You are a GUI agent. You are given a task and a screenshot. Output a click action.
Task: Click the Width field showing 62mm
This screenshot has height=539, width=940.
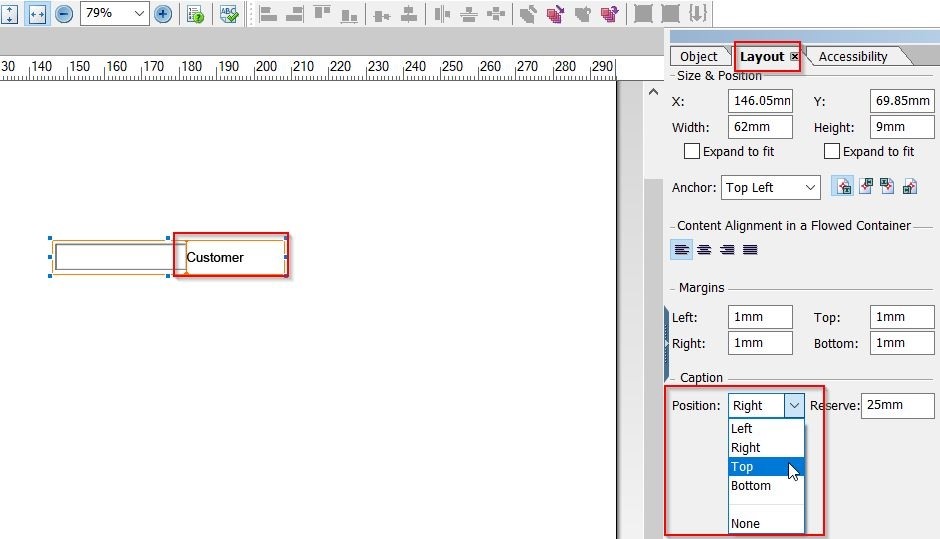760,127
